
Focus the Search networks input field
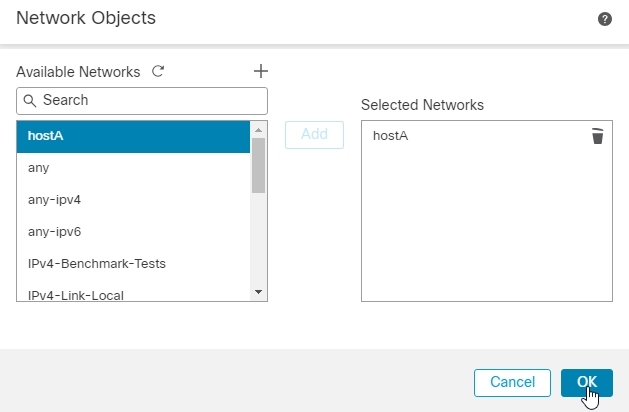coord(150,100)
